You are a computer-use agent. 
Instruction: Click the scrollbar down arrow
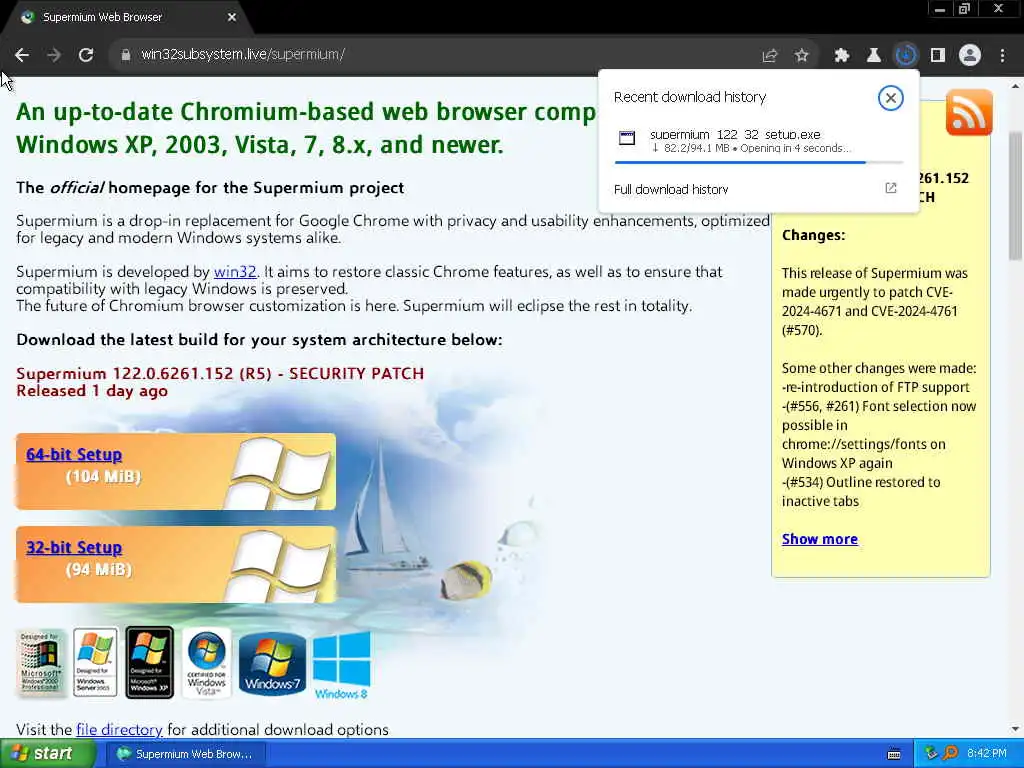coord(1016,729)
